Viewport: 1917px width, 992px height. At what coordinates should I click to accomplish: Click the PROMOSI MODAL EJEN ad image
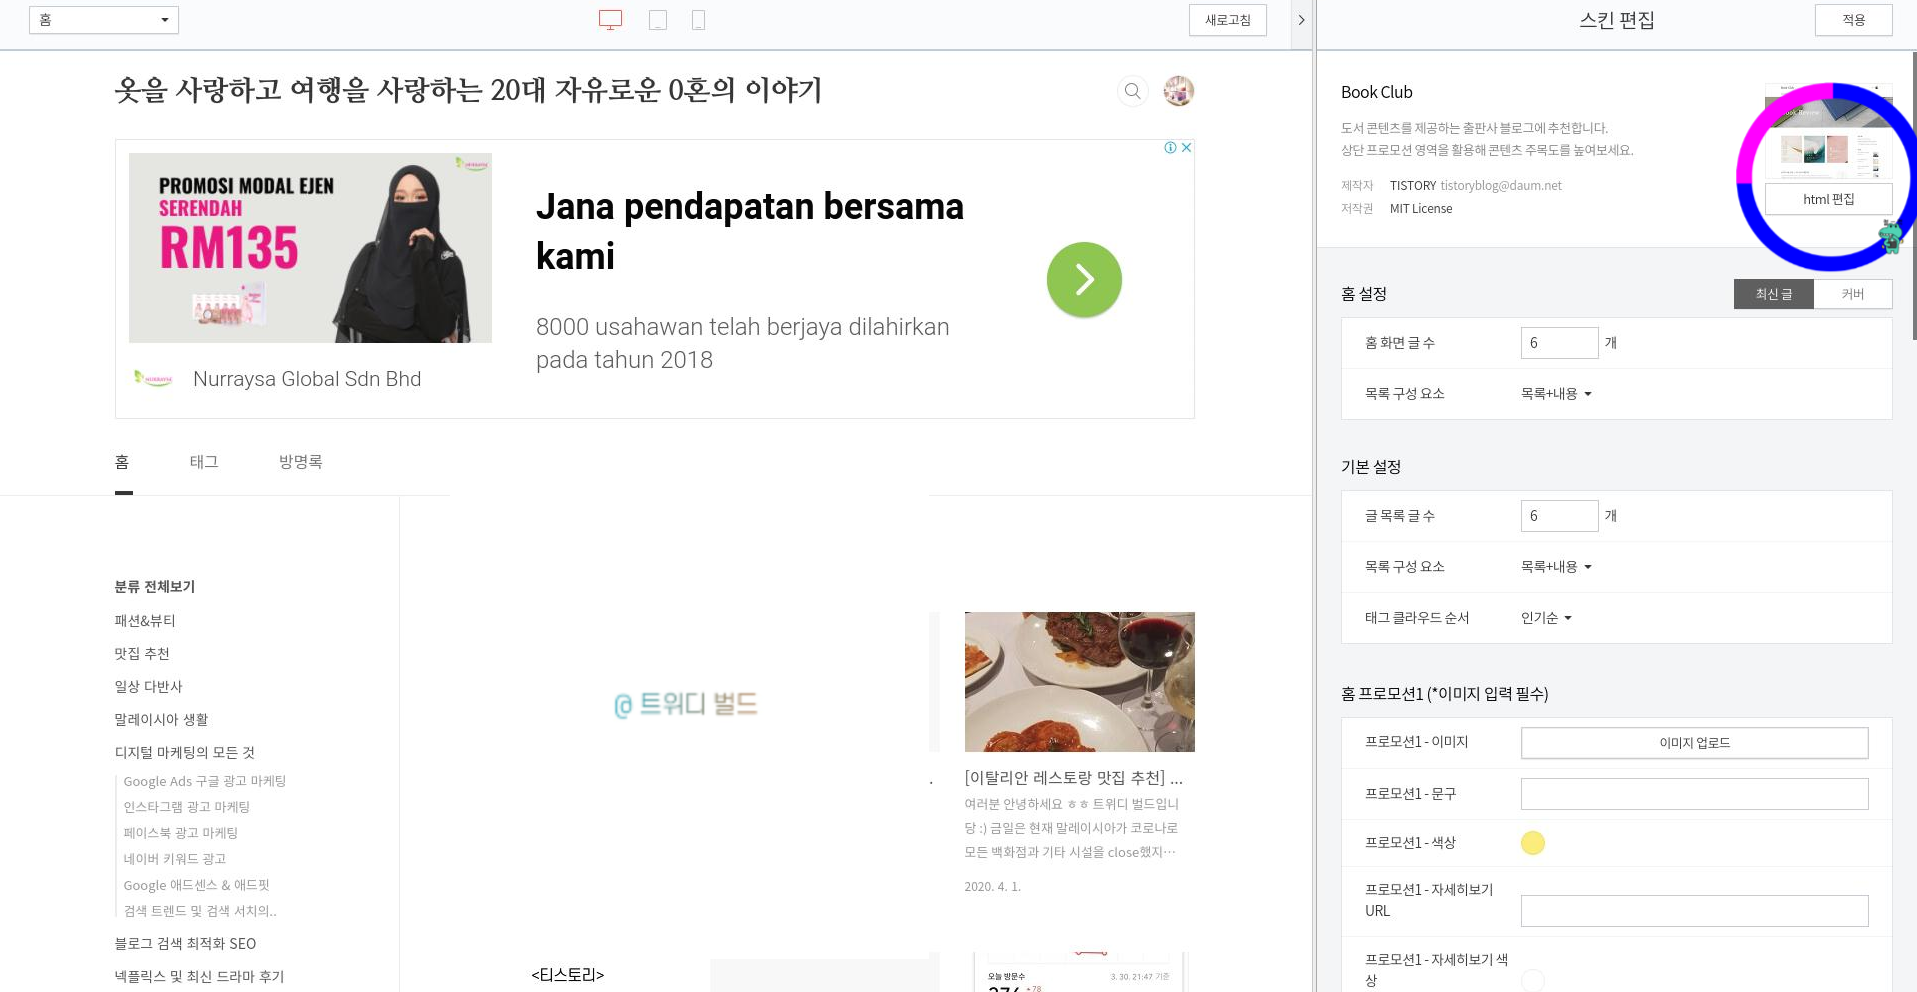310,248
